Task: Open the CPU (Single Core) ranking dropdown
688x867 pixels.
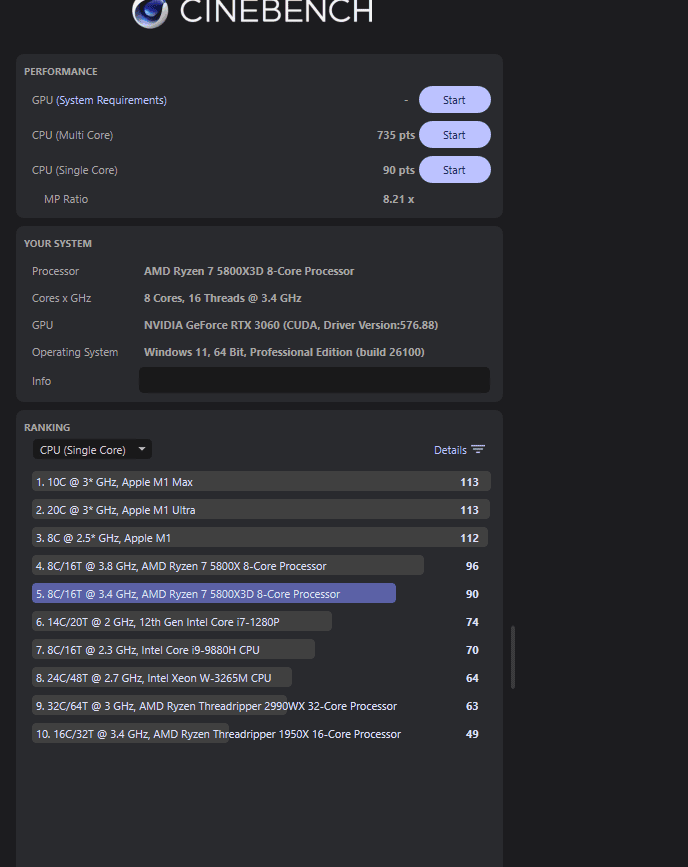Action: tap(92, 450)
